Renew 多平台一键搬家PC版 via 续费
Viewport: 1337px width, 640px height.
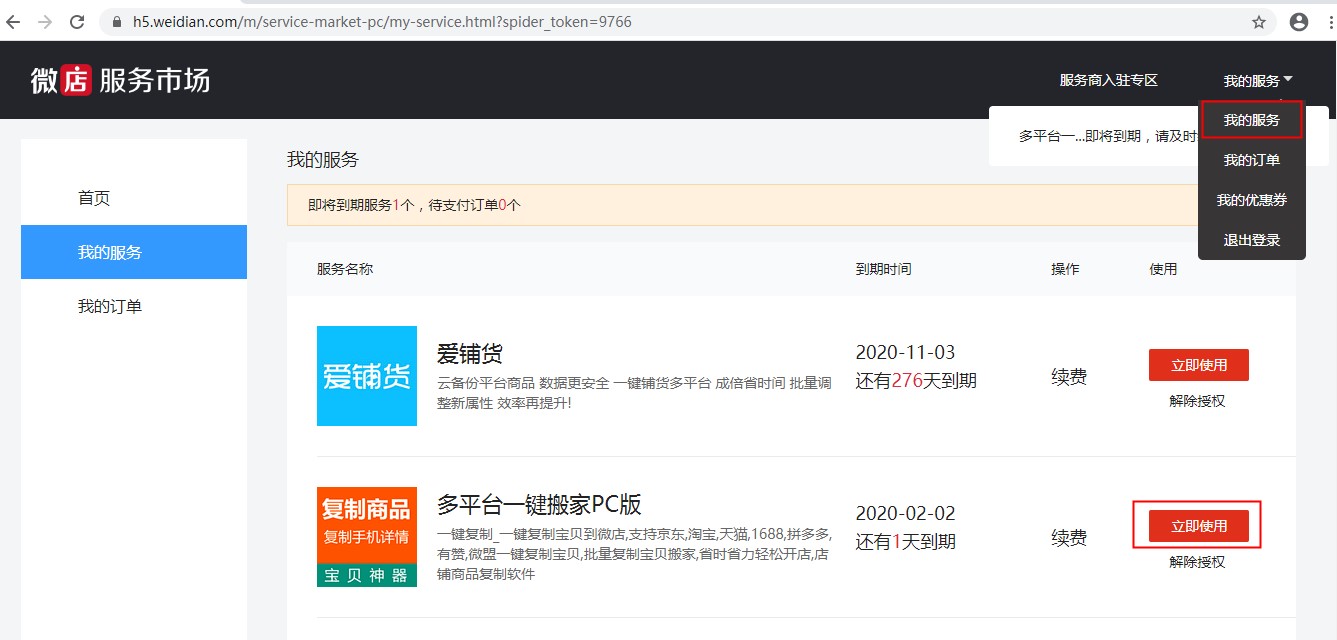(1069, 538)
